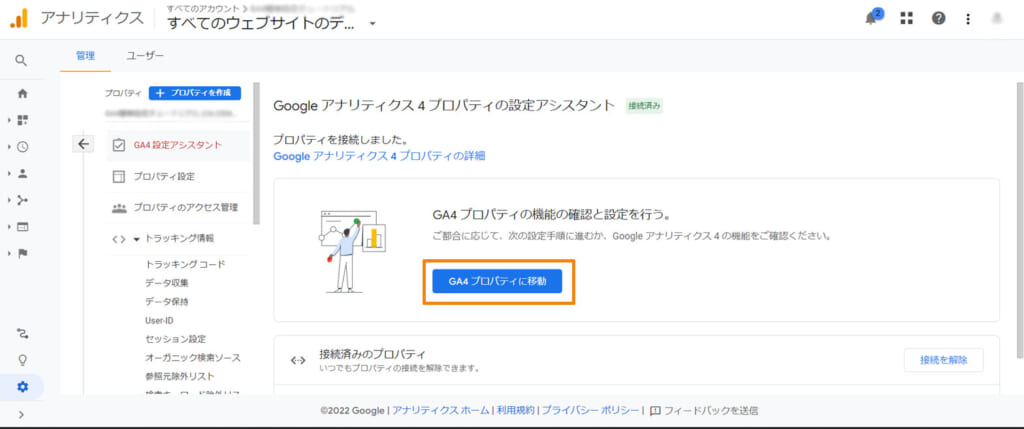1024x429 pixels.
Task: Click プロパティ設定 layout icon
Action: point(118,177)
